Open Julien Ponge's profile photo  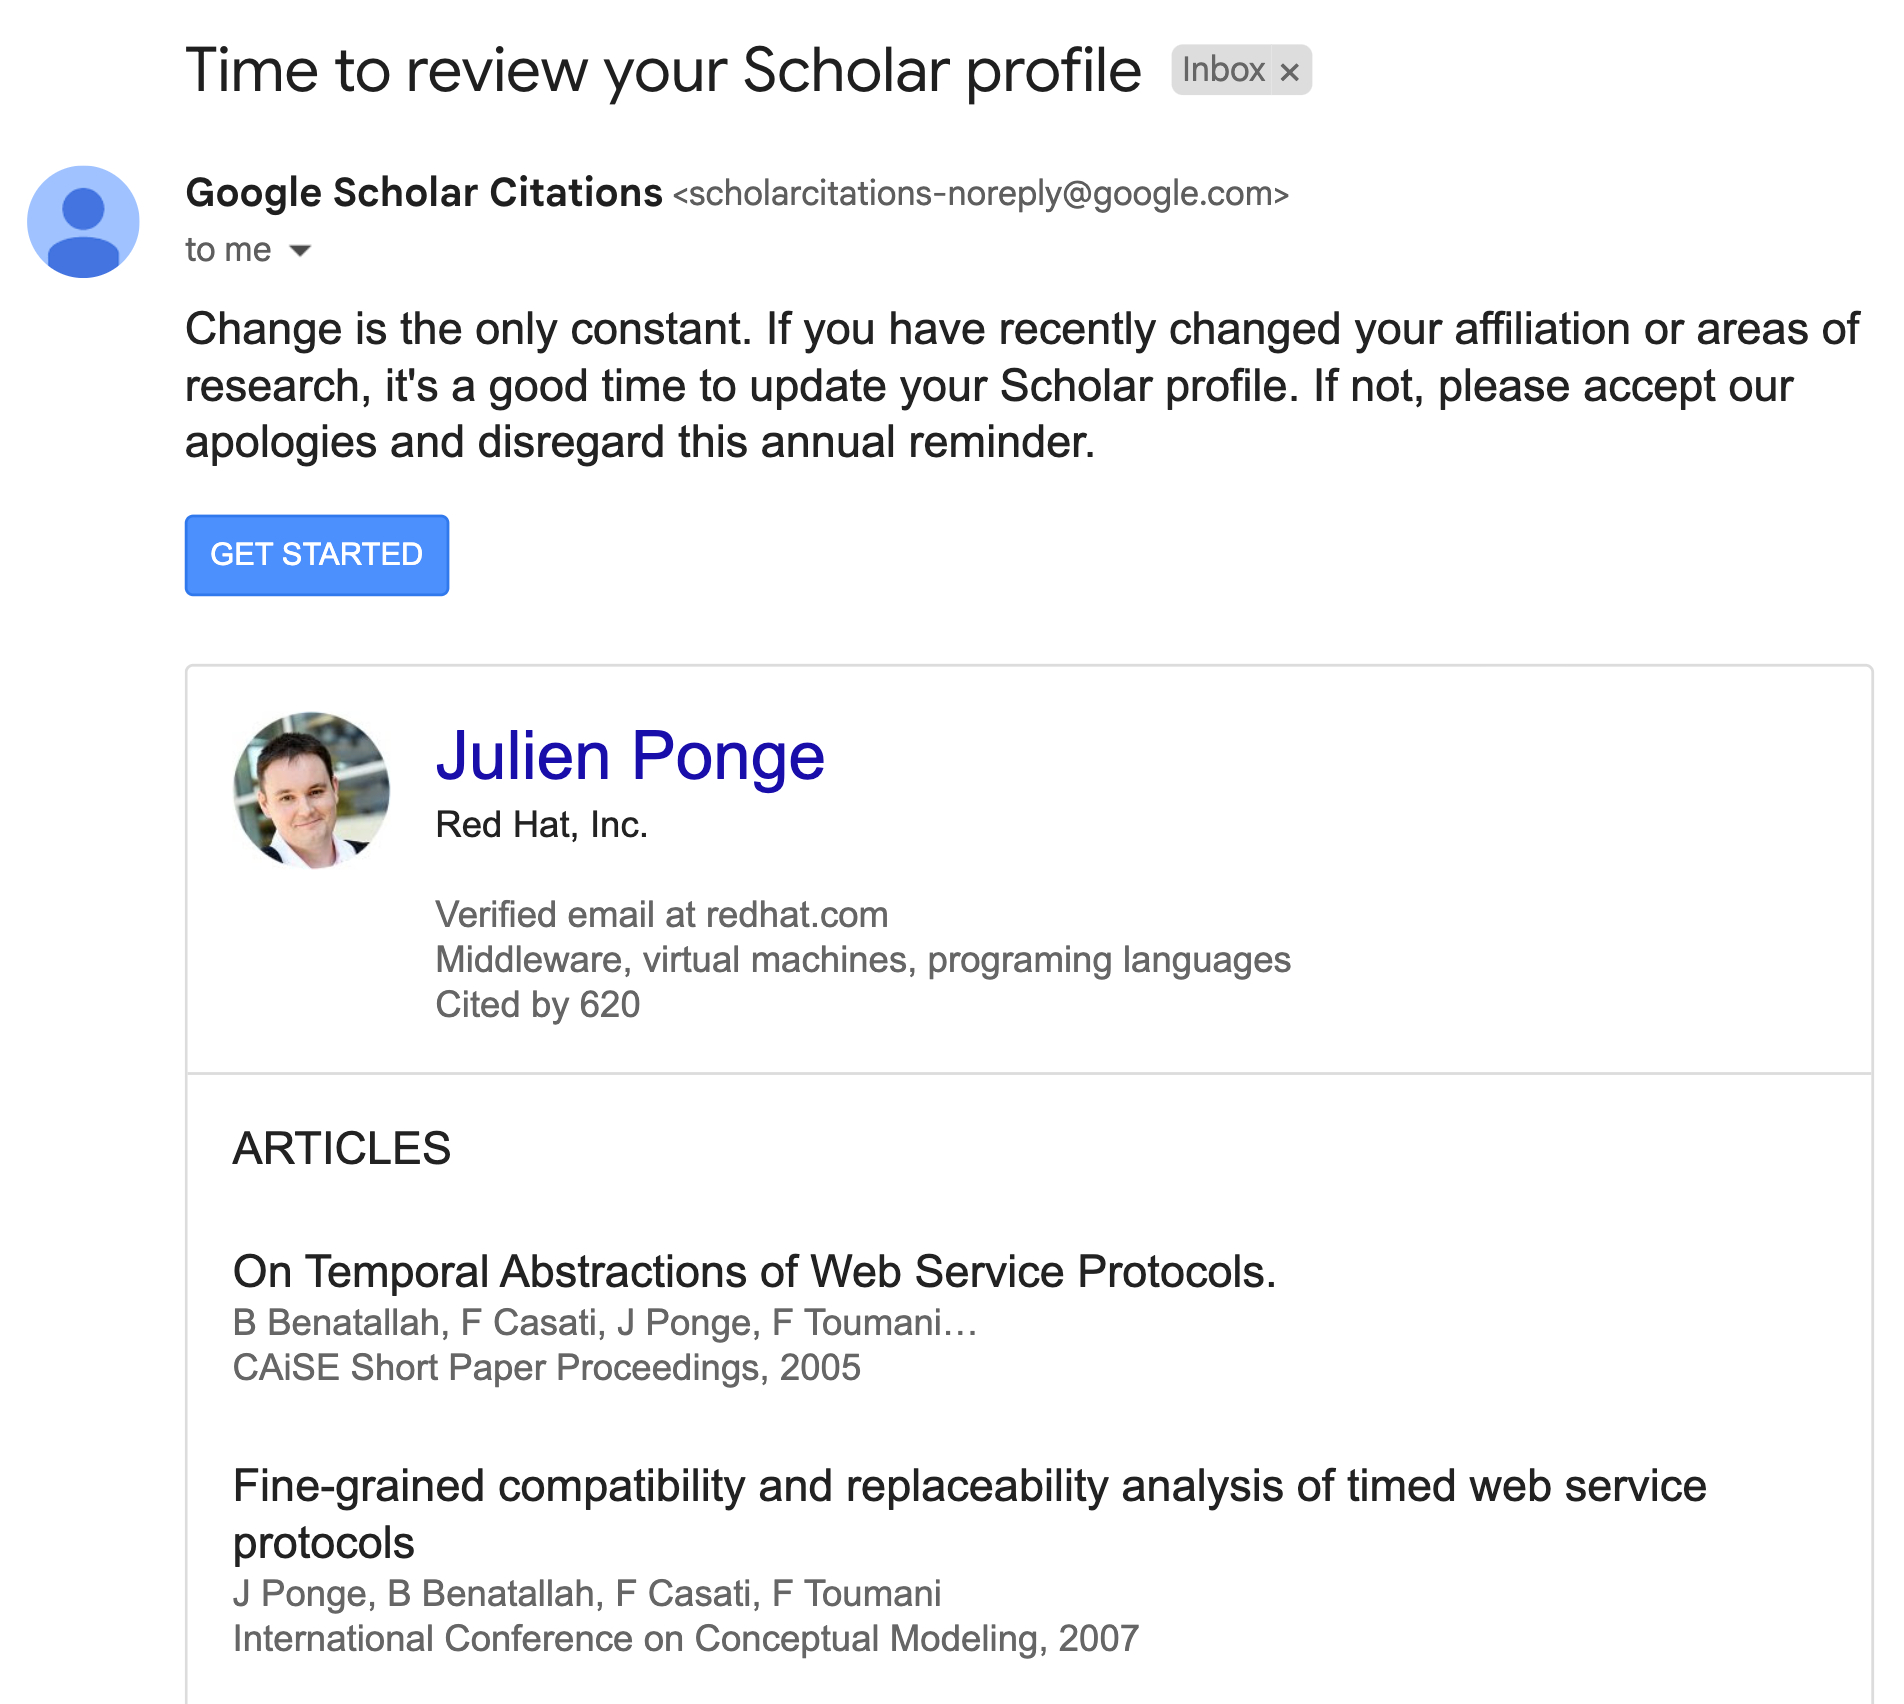[x=311, y=790]
